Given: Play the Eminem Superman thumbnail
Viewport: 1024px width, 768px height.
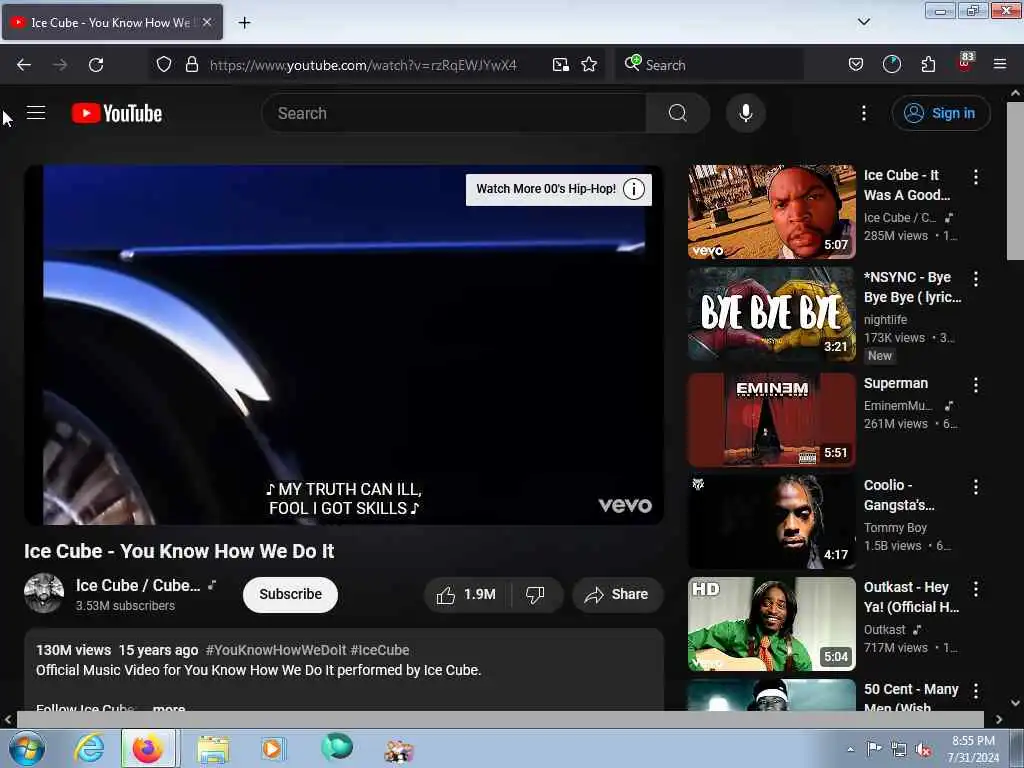Looking at the screenshot, I should click(771, 420).
